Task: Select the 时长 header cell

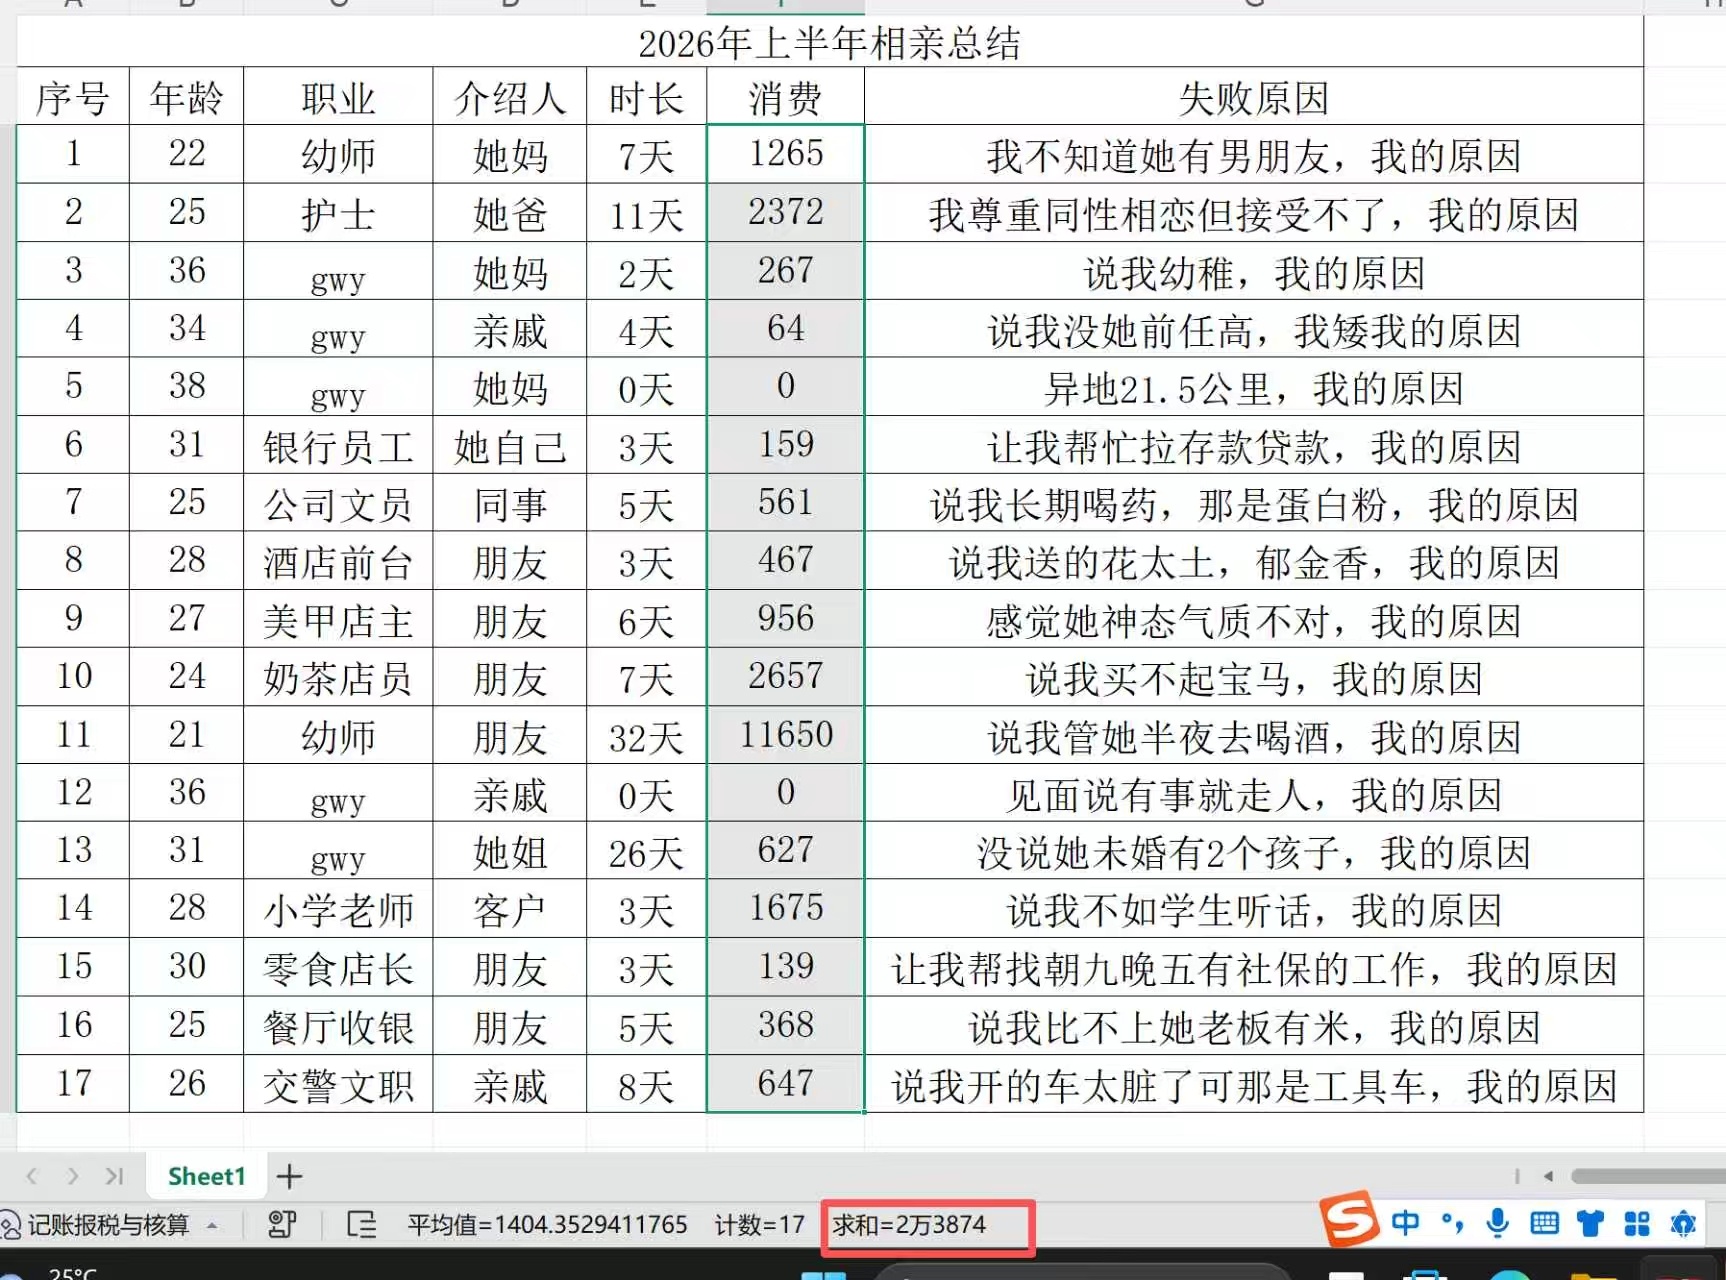Action: click(x=647, y=97)
